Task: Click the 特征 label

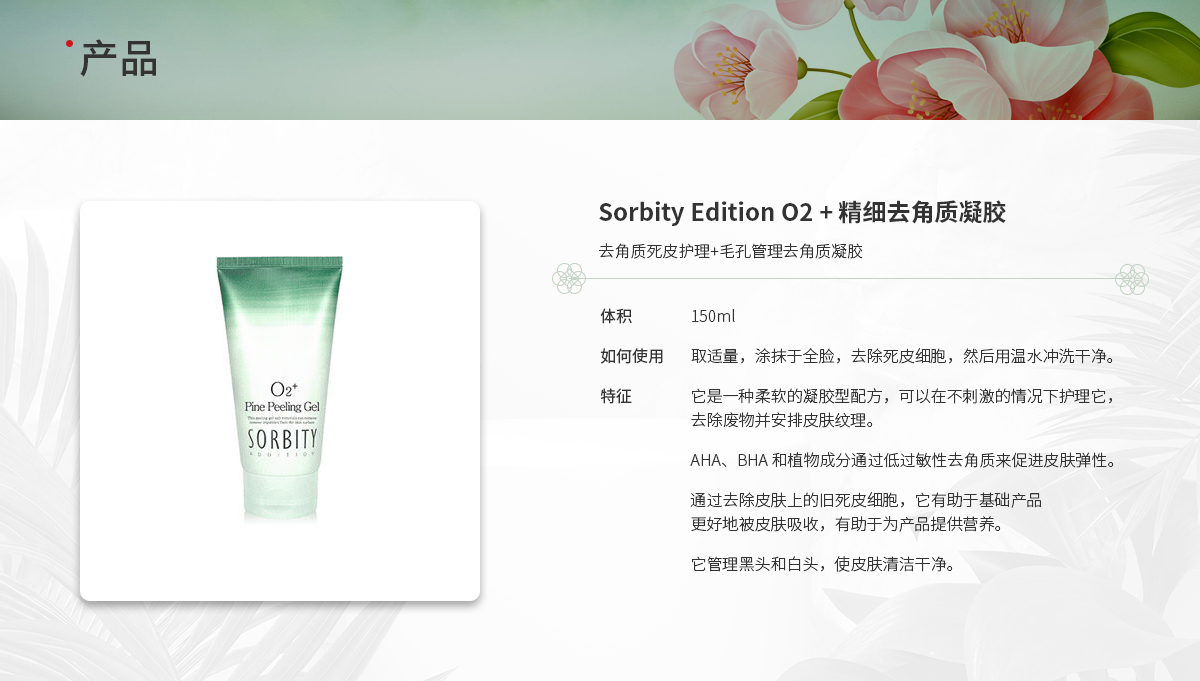Action: click(616, 396)
